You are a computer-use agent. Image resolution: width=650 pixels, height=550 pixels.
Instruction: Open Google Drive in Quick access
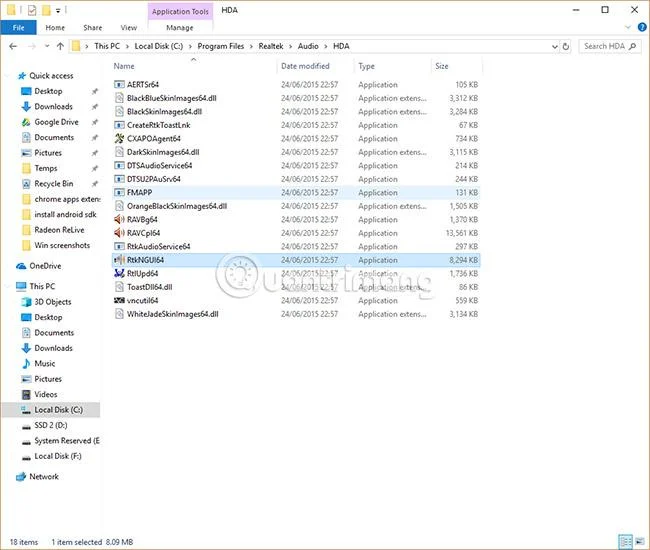tap(56, 122)
